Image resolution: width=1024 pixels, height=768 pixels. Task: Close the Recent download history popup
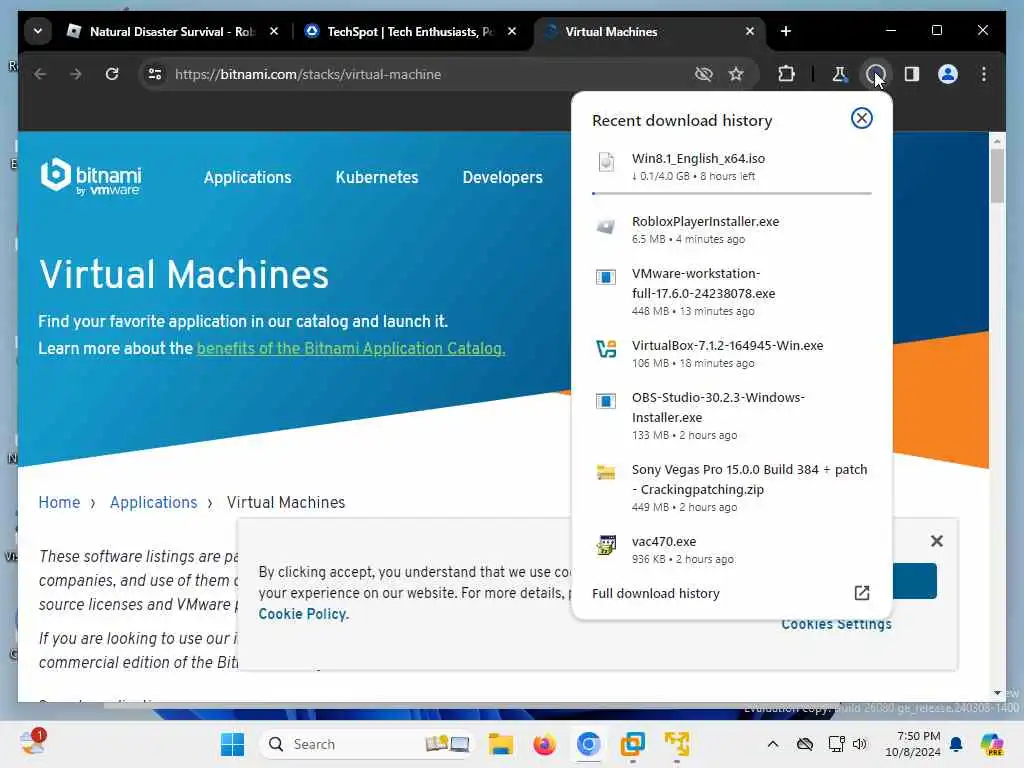(861, 118)
